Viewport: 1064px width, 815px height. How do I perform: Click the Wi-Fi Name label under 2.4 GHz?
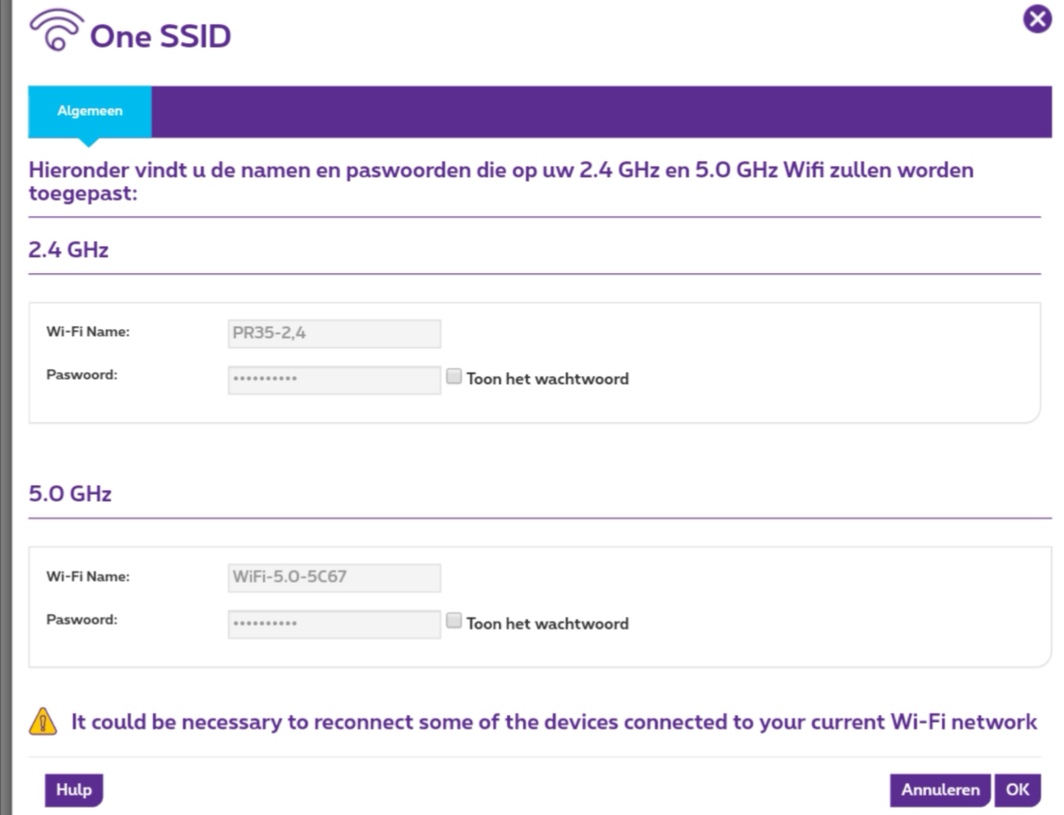[x=88, y=332]
